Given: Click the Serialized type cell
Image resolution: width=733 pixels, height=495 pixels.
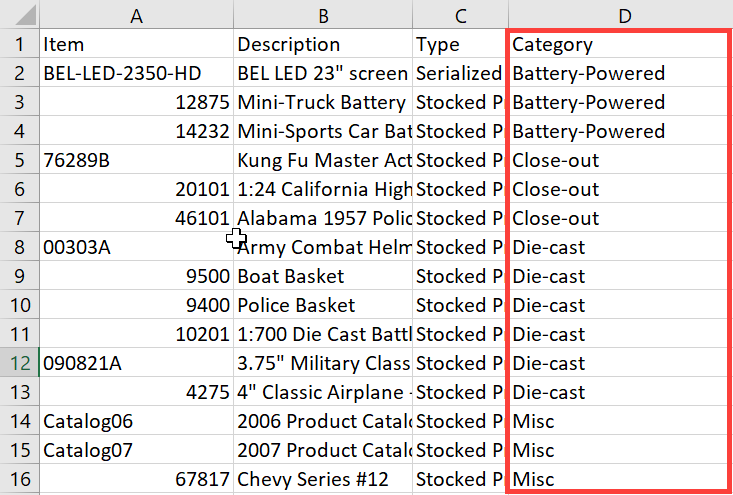Looking at the screenshot, I should pyautogui.click(x=459, y=73).
